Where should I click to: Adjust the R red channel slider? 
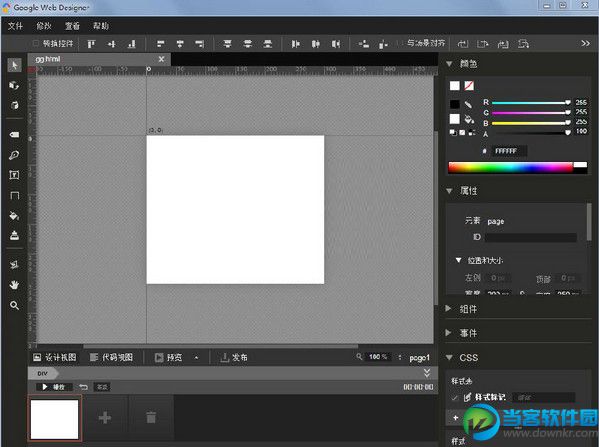pyautogui.click(x=531, y=102)
